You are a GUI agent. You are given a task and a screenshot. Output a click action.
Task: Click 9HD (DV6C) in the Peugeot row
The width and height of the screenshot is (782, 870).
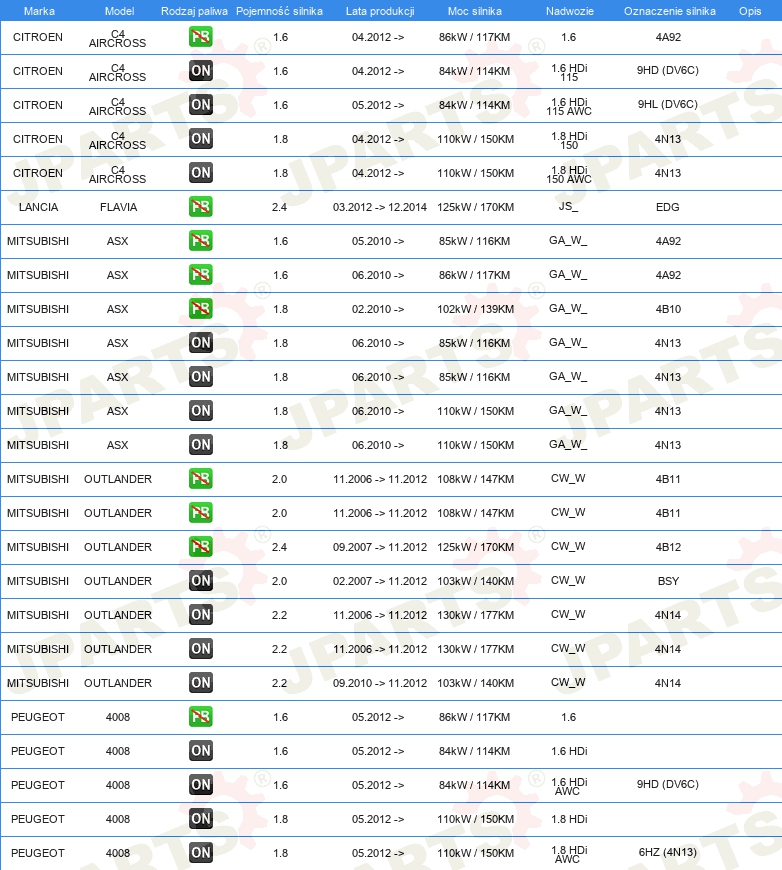click(x=668, y=784)
